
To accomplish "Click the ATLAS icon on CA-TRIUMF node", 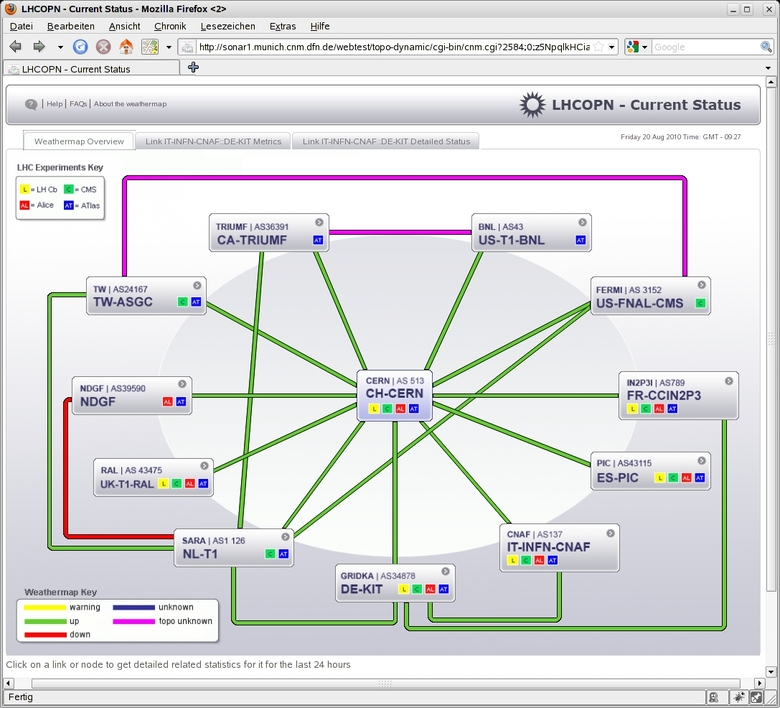I will [x=318, y=240].
